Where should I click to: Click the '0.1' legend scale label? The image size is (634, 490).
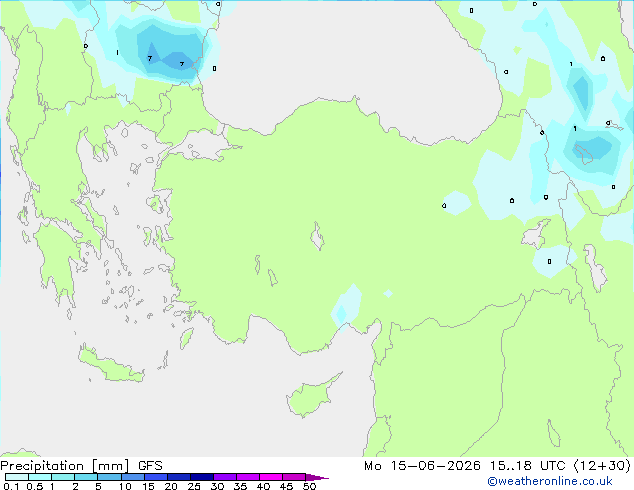click(11, 486)
